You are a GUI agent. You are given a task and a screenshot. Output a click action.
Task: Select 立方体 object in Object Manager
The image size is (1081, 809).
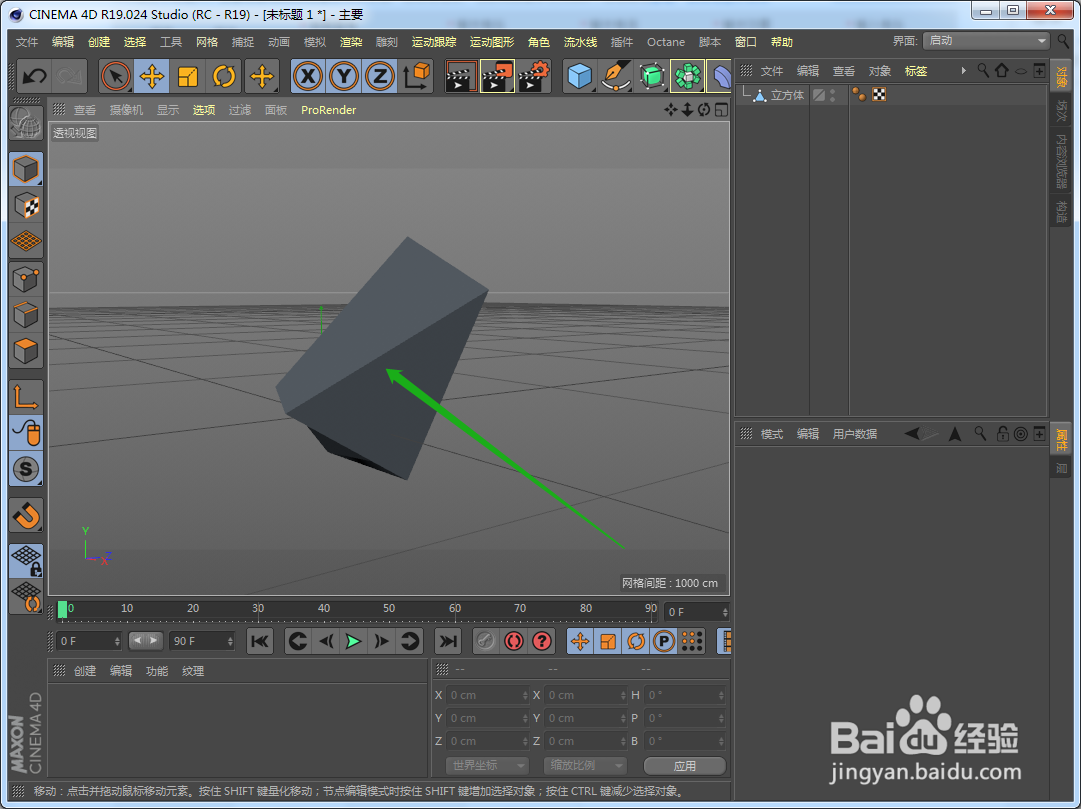(787, 95)
